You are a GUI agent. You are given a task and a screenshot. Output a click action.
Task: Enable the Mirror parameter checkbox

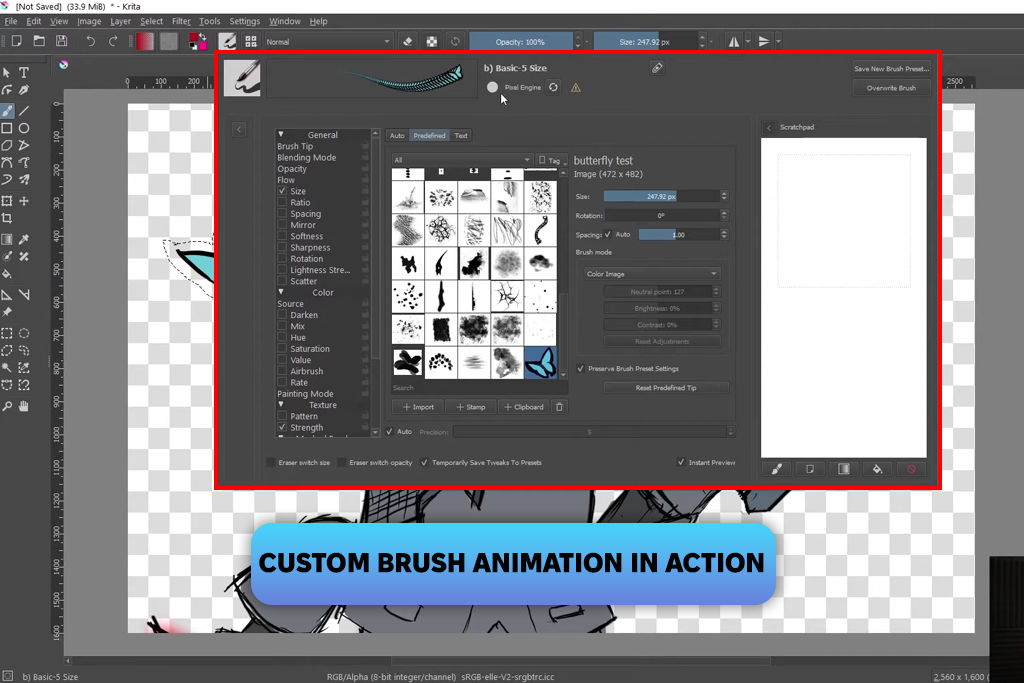pos(282,225)
